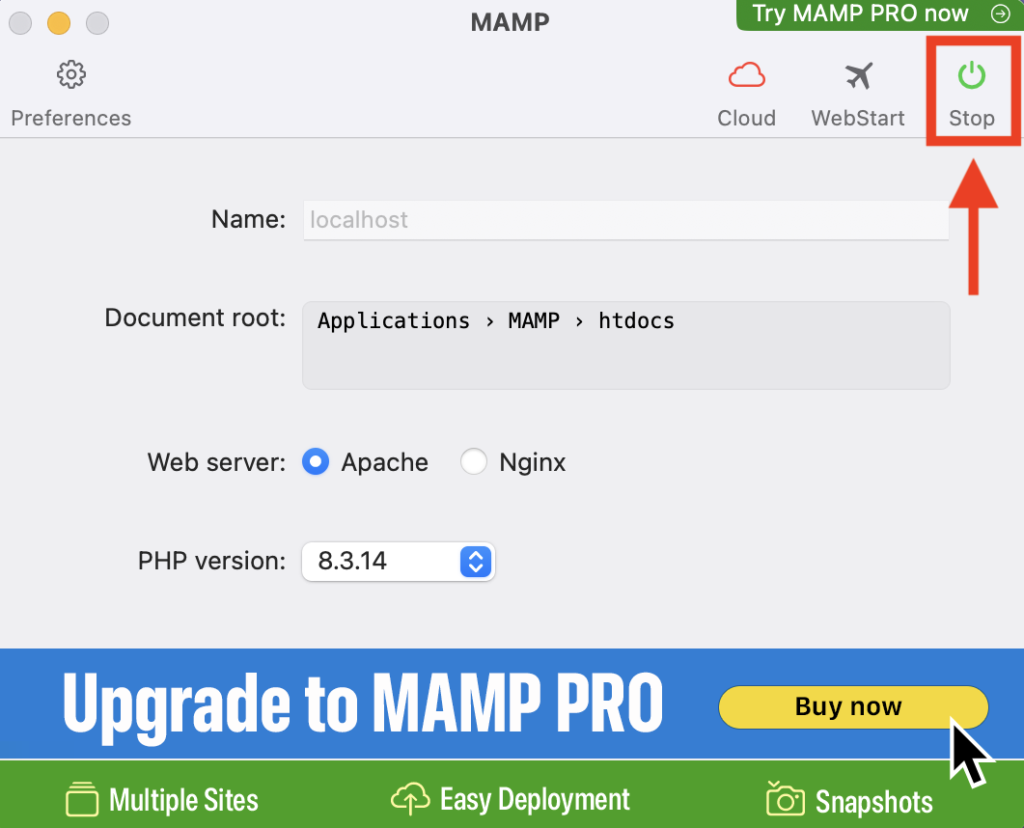The height and width of the screenshot is (828, 1024).
Task: Click the yellow Buy now button
Action: pyautogui.click(x=853, y=707)
